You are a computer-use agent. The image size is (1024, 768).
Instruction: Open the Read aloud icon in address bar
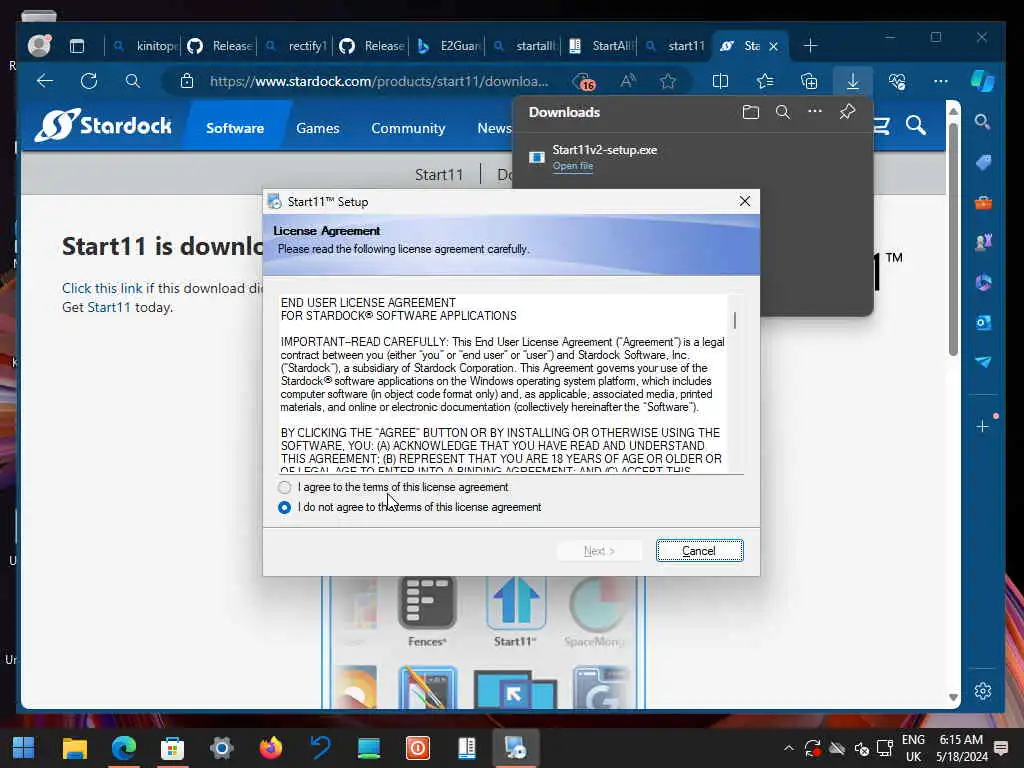click(x=628, y=81)
